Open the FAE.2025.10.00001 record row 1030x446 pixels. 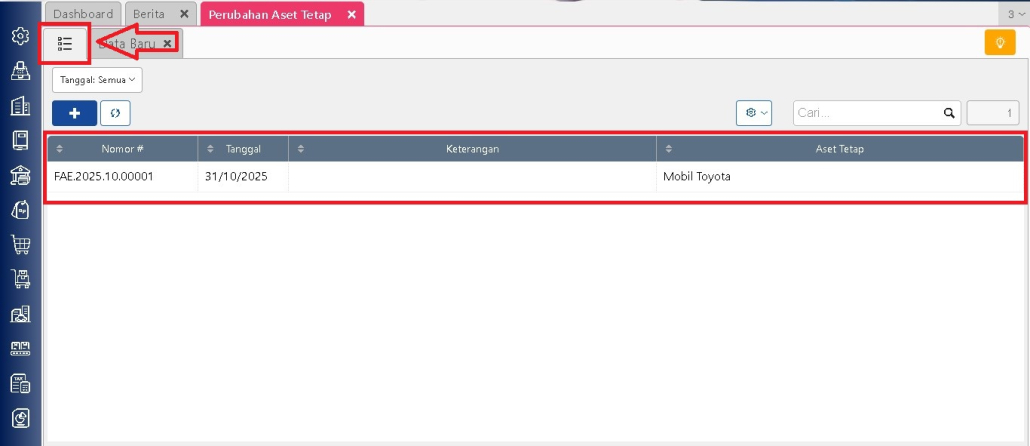click(111, 177)
